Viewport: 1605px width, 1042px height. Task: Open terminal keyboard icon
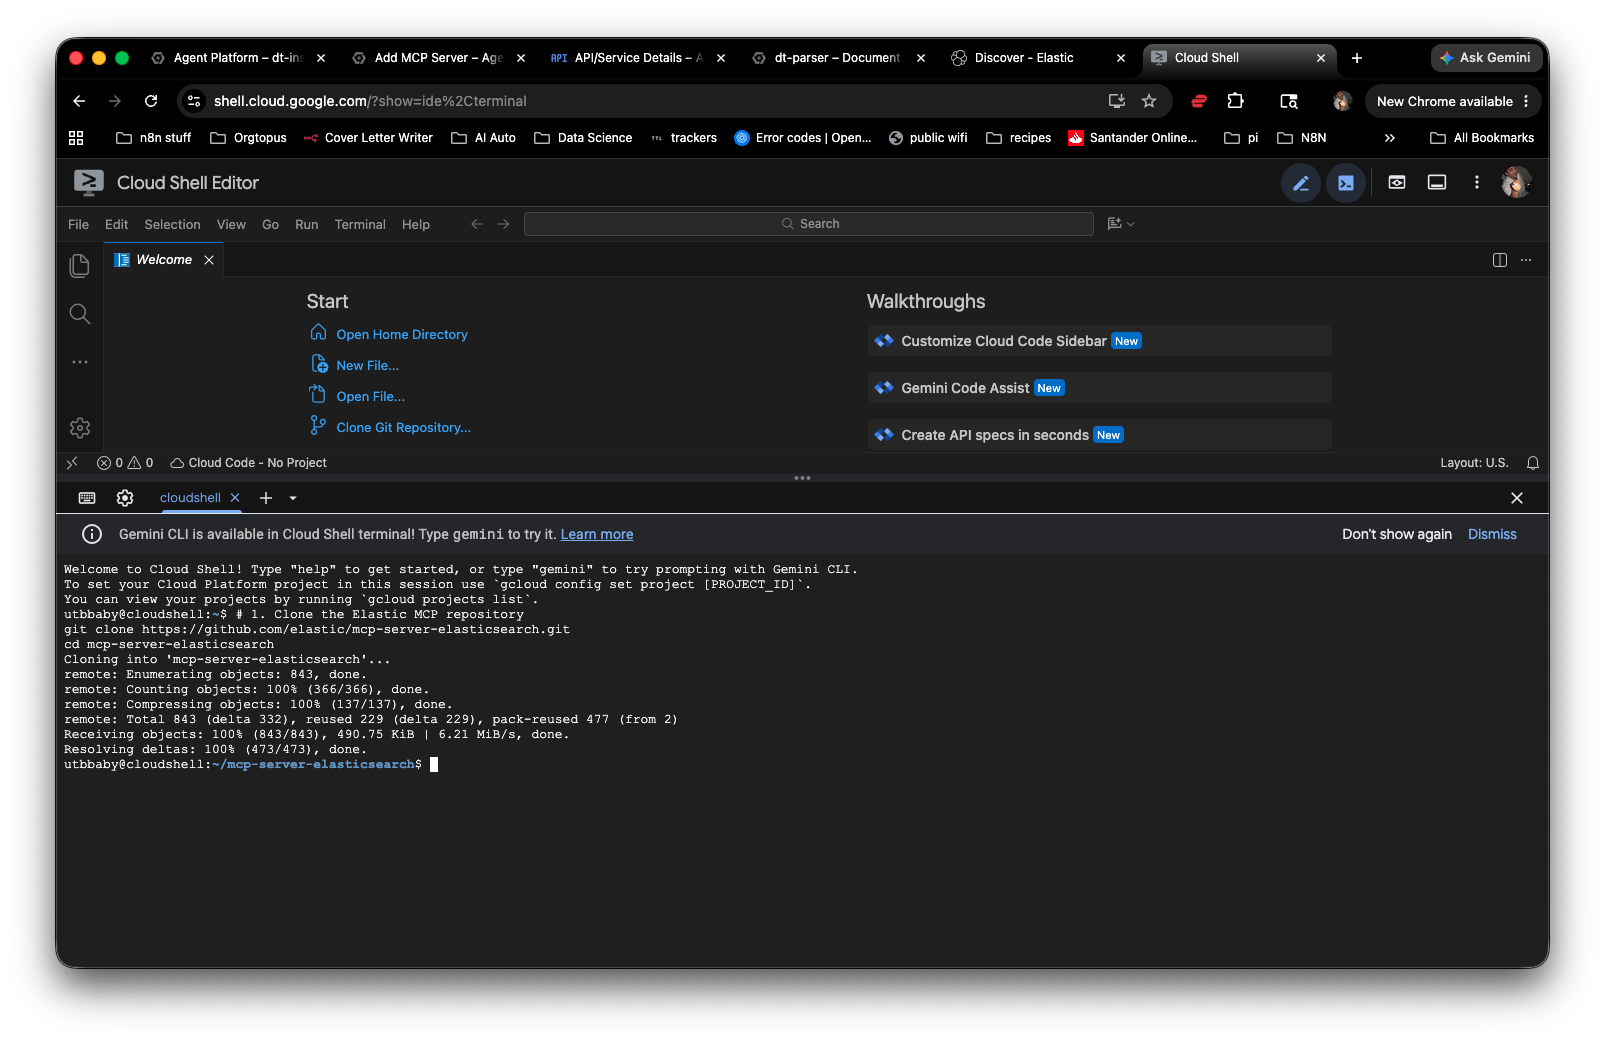point(87,498)
